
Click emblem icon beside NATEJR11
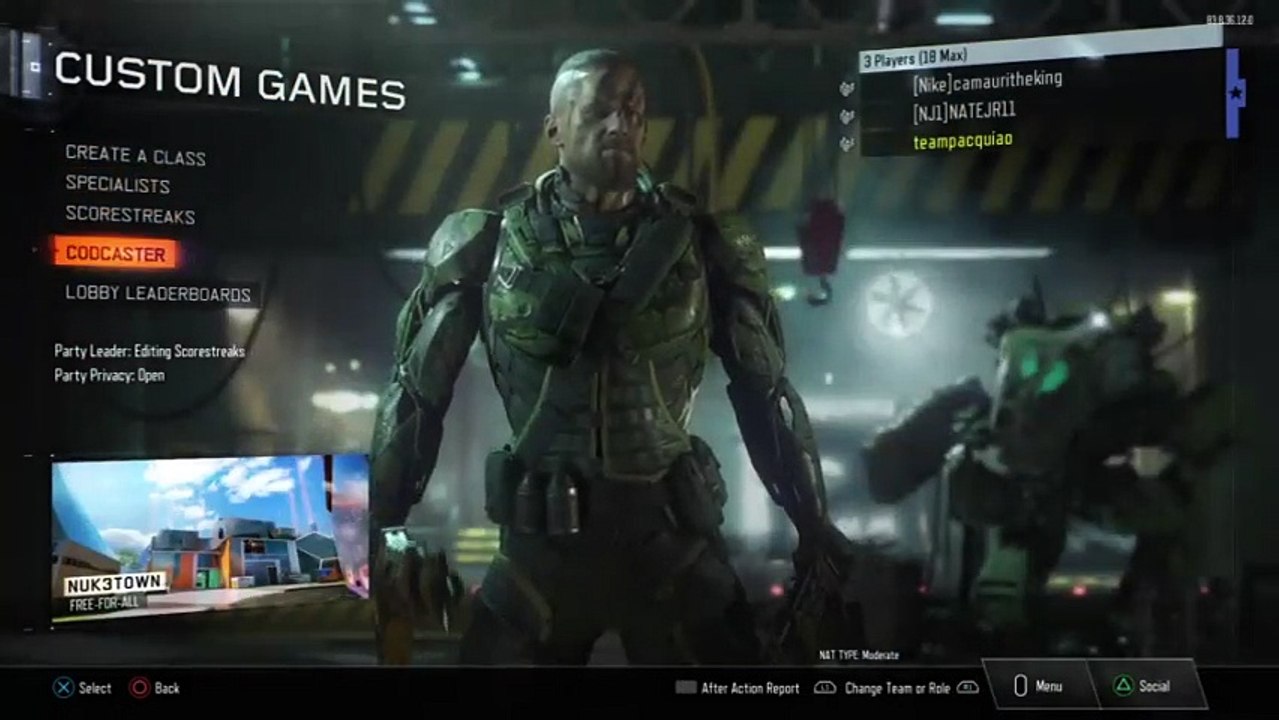click(x=848, y=117)
